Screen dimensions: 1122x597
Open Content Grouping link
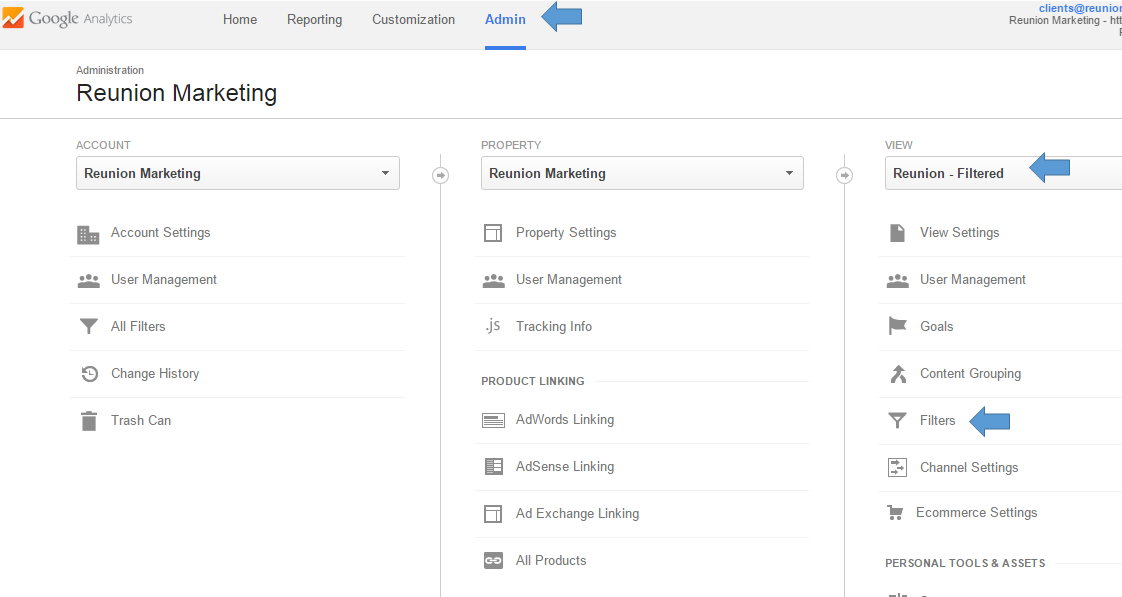970,374
